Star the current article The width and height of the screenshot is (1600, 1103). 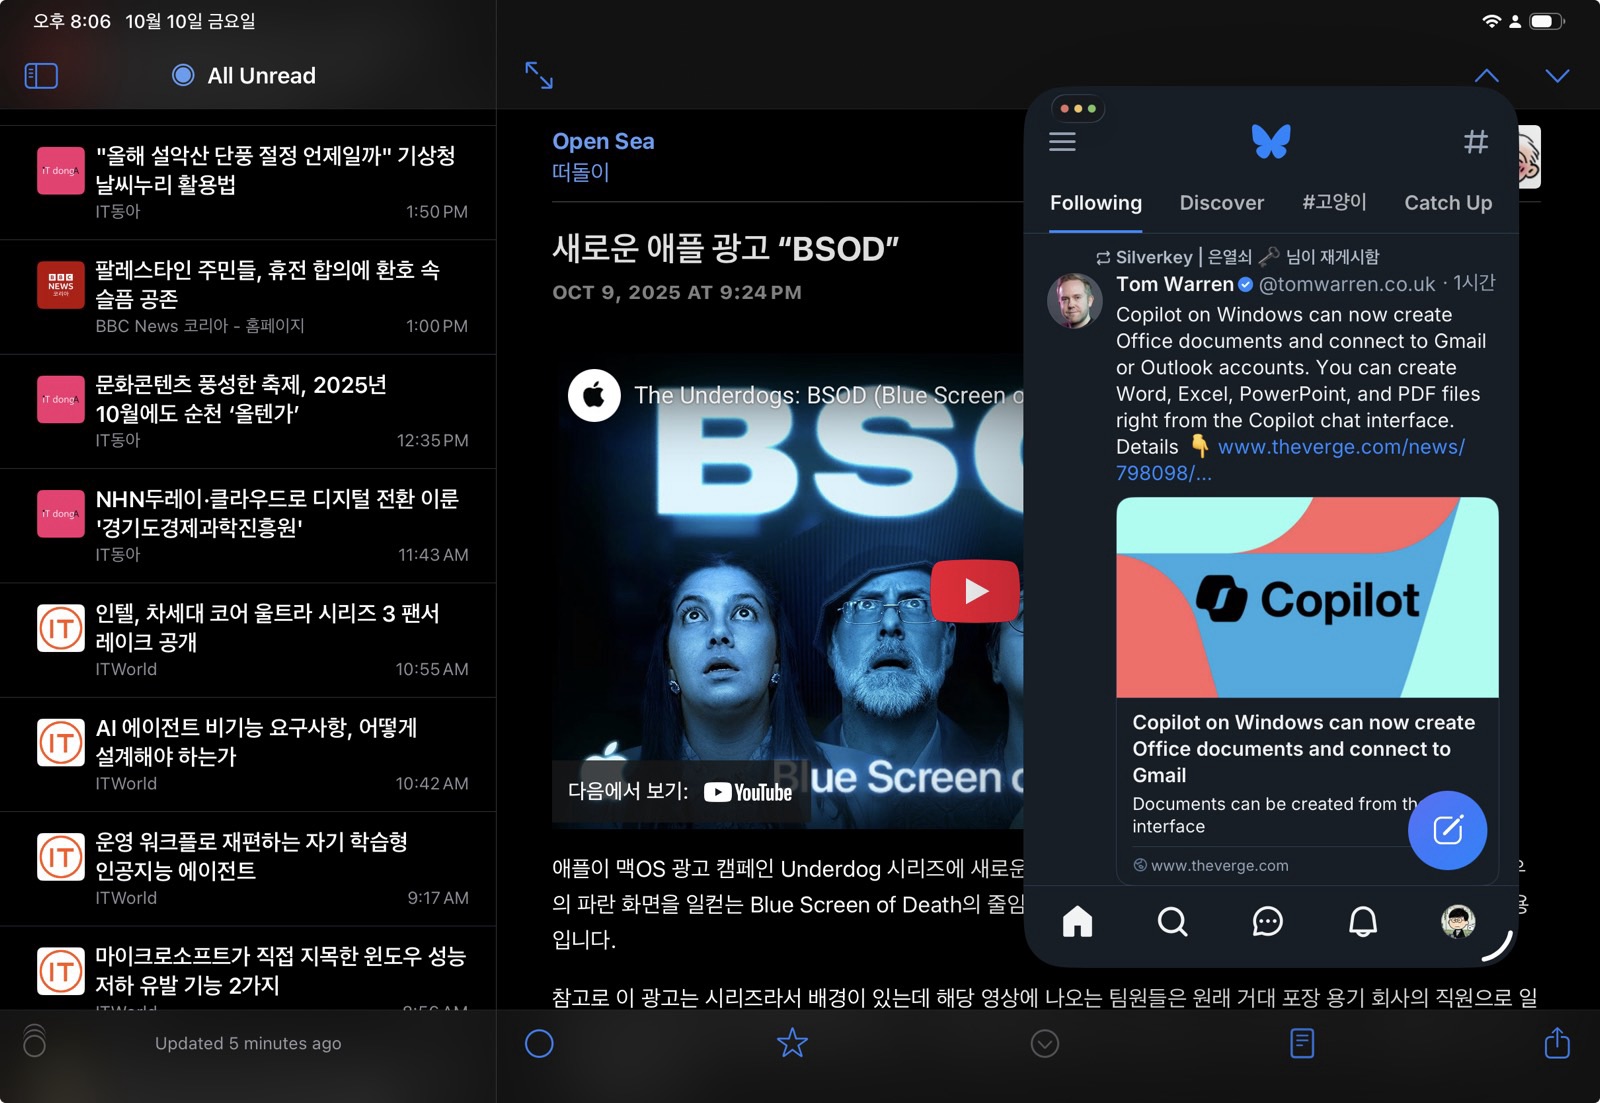(x=792, y=1043)
